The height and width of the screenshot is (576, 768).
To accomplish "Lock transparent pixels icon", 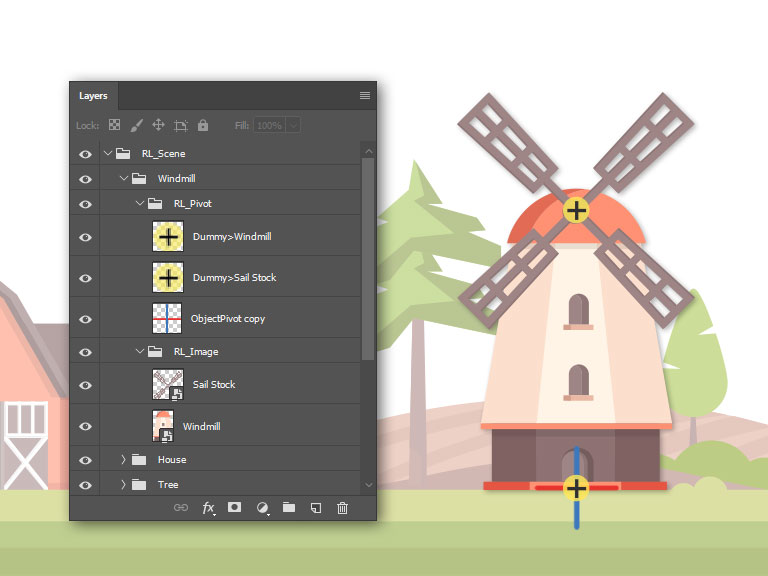I will coord(114,126).
